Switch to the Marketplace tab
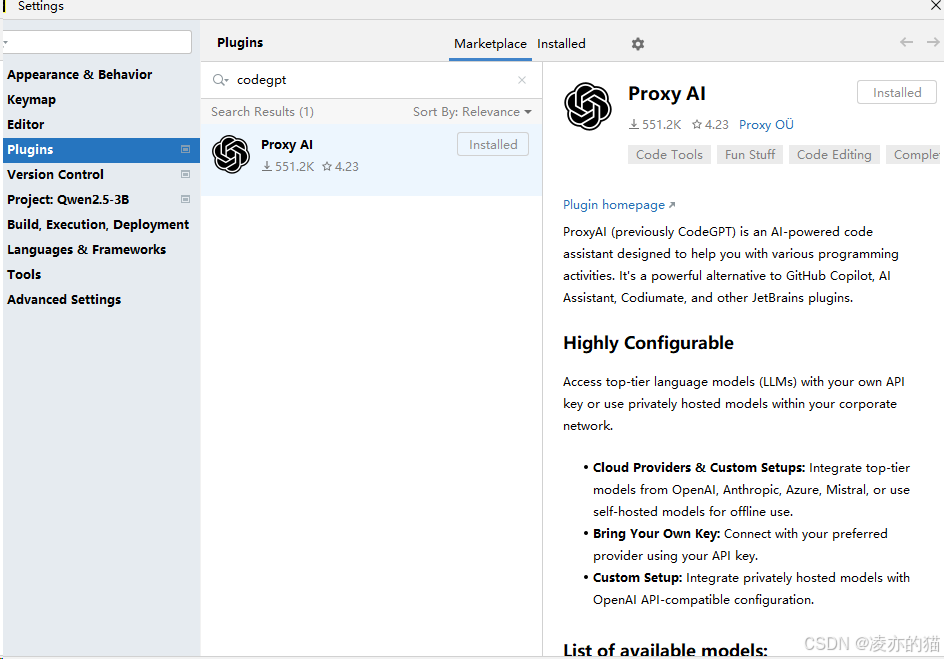Image resolution: width=944 pixels, height=659 pixels. (x=490, y=44)
